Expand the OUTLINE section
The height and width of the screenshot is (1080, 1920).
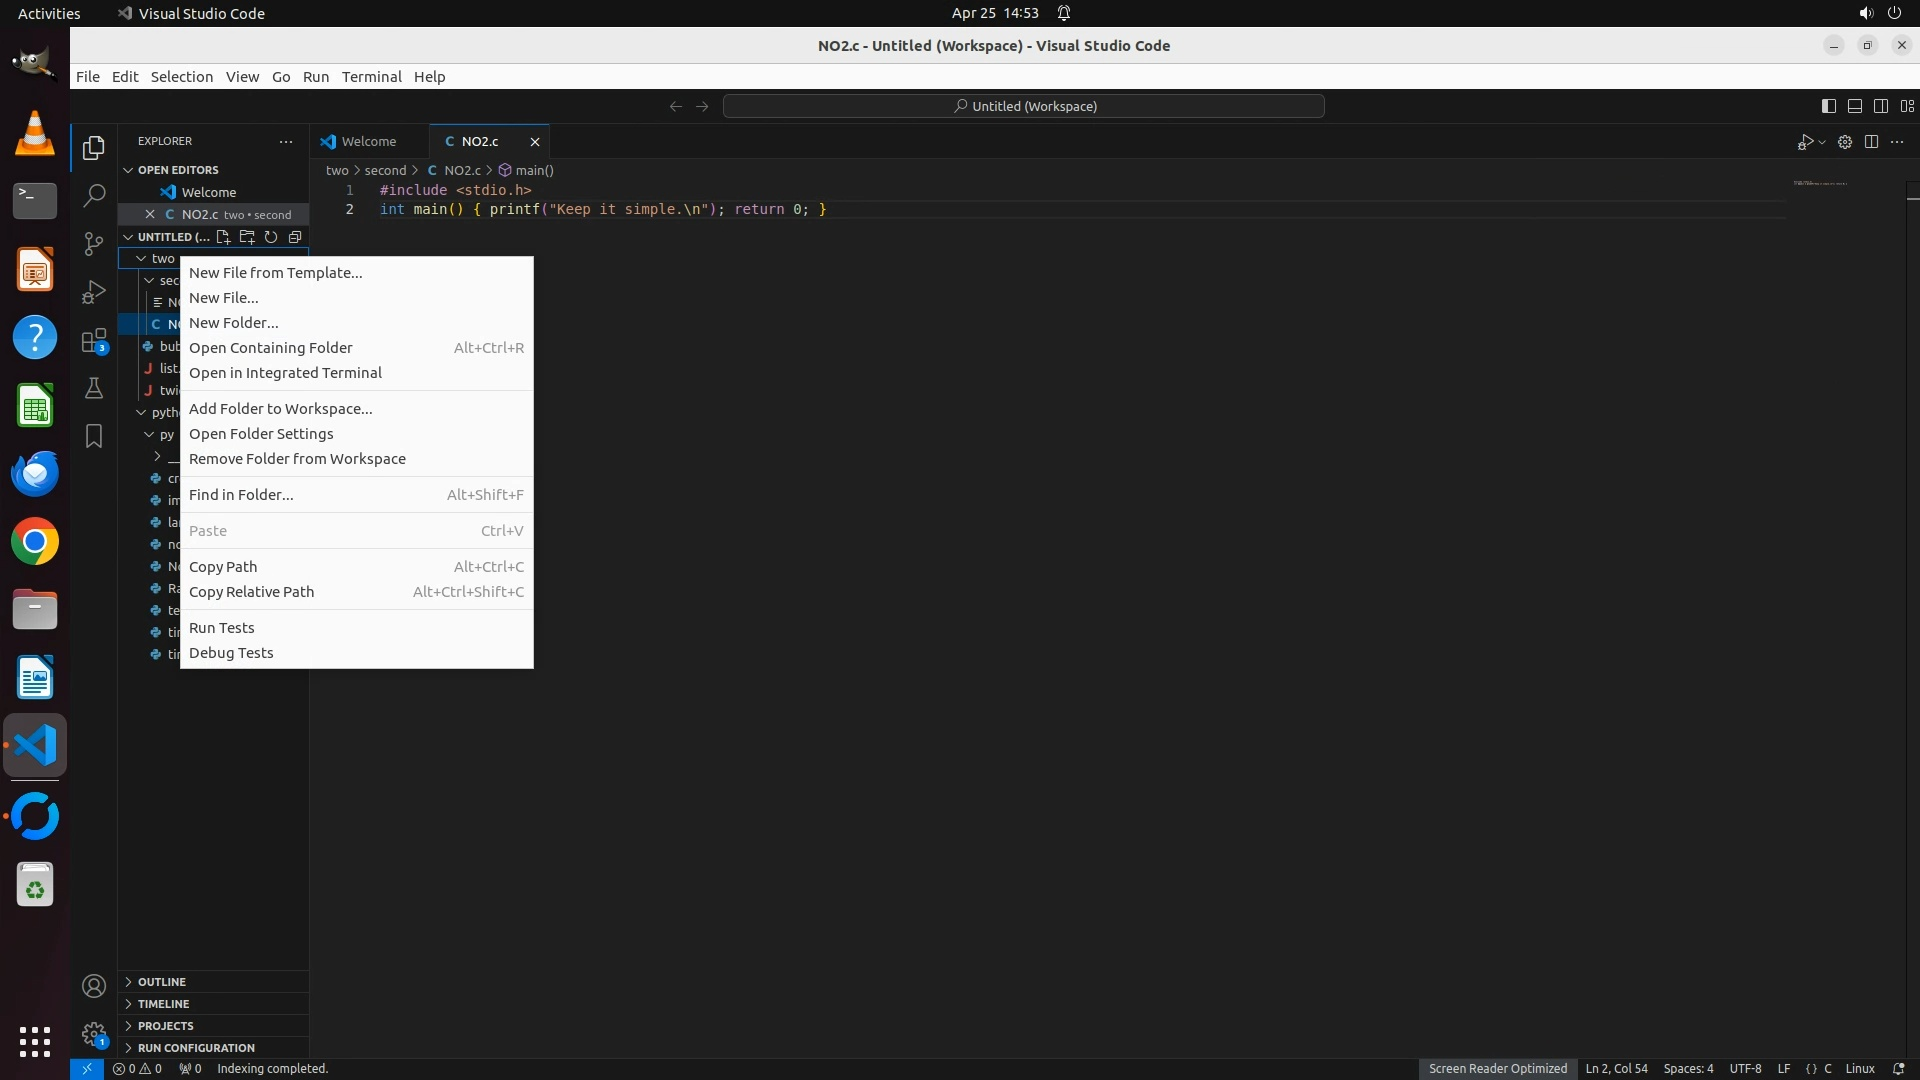coord(162,982)
